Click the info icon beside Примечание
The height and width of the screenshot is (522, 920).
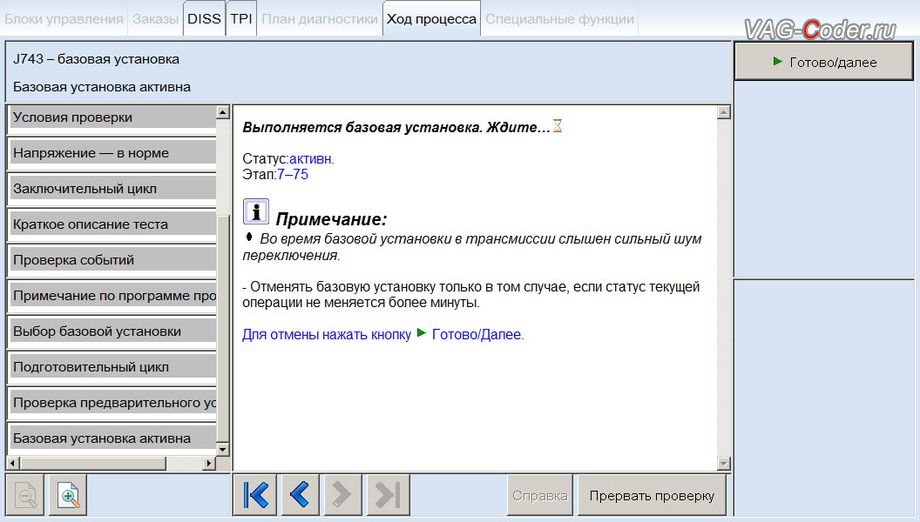coord(256,212)
